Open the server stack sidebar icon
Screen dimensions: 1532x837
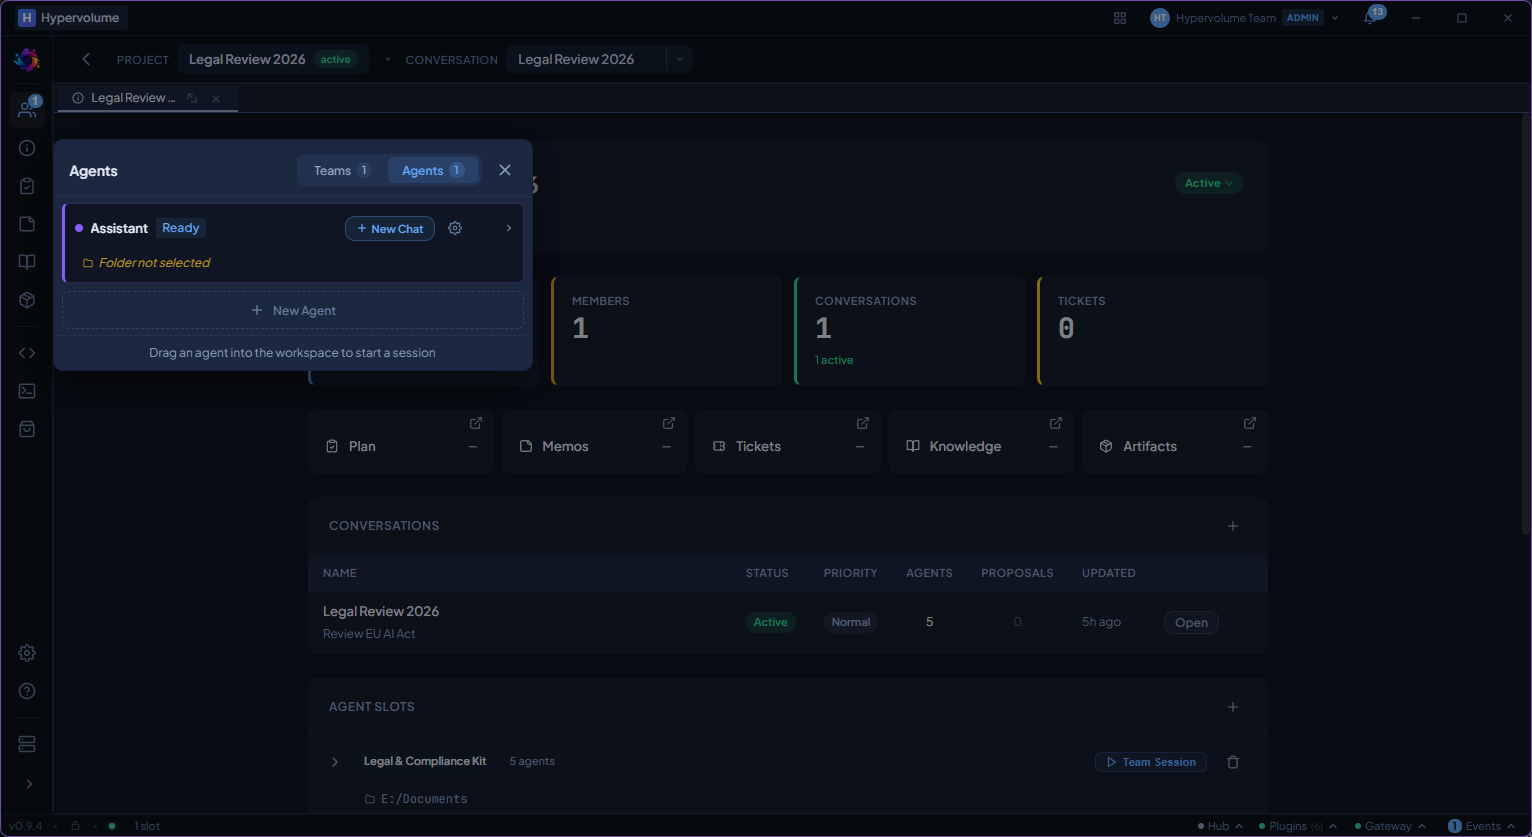pos(27,744)
